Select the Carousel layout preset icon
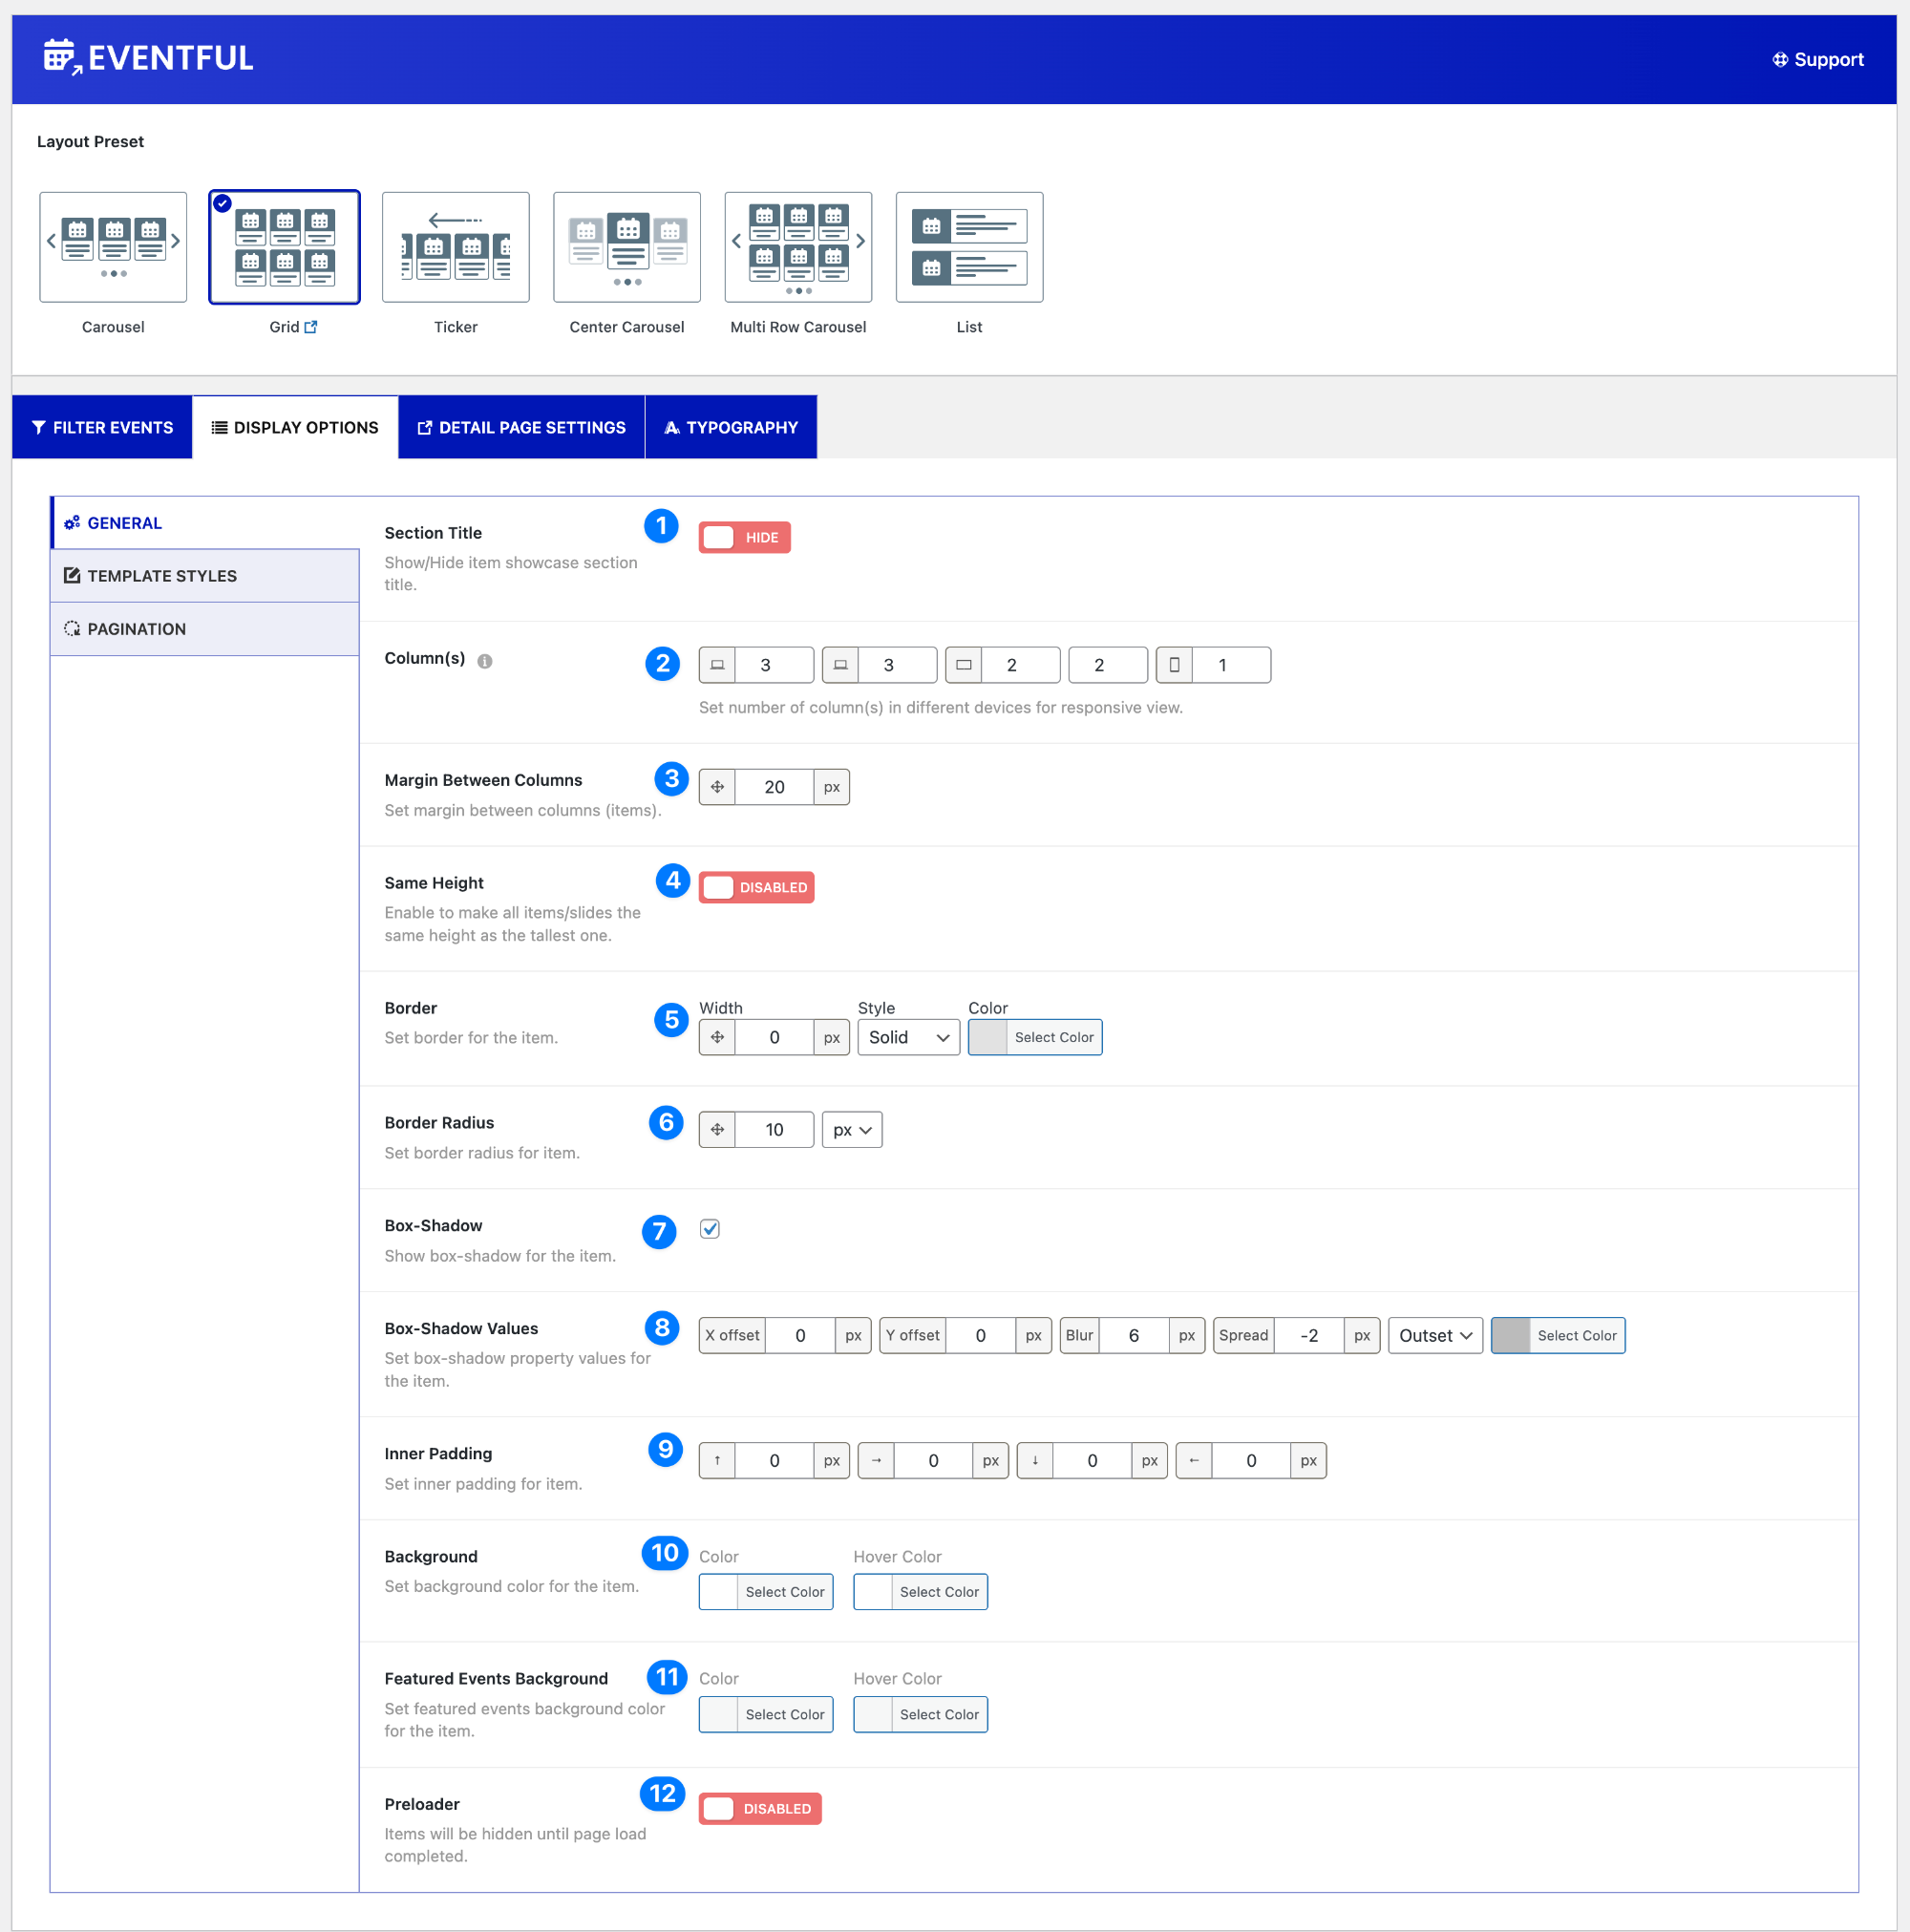The width and height of the screenshot is (1910, 1932). click(x=113, y=246)
